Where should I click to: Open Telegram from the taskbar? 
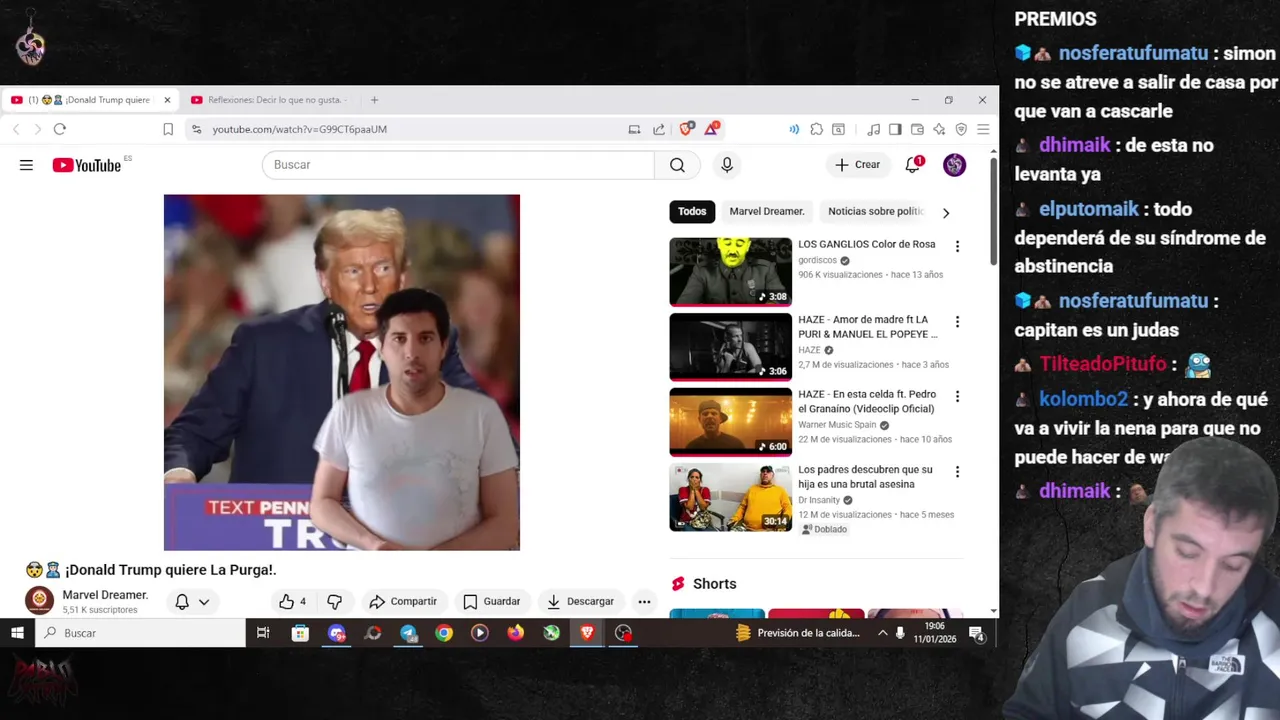pyautogui.click(x=408, y=633)
